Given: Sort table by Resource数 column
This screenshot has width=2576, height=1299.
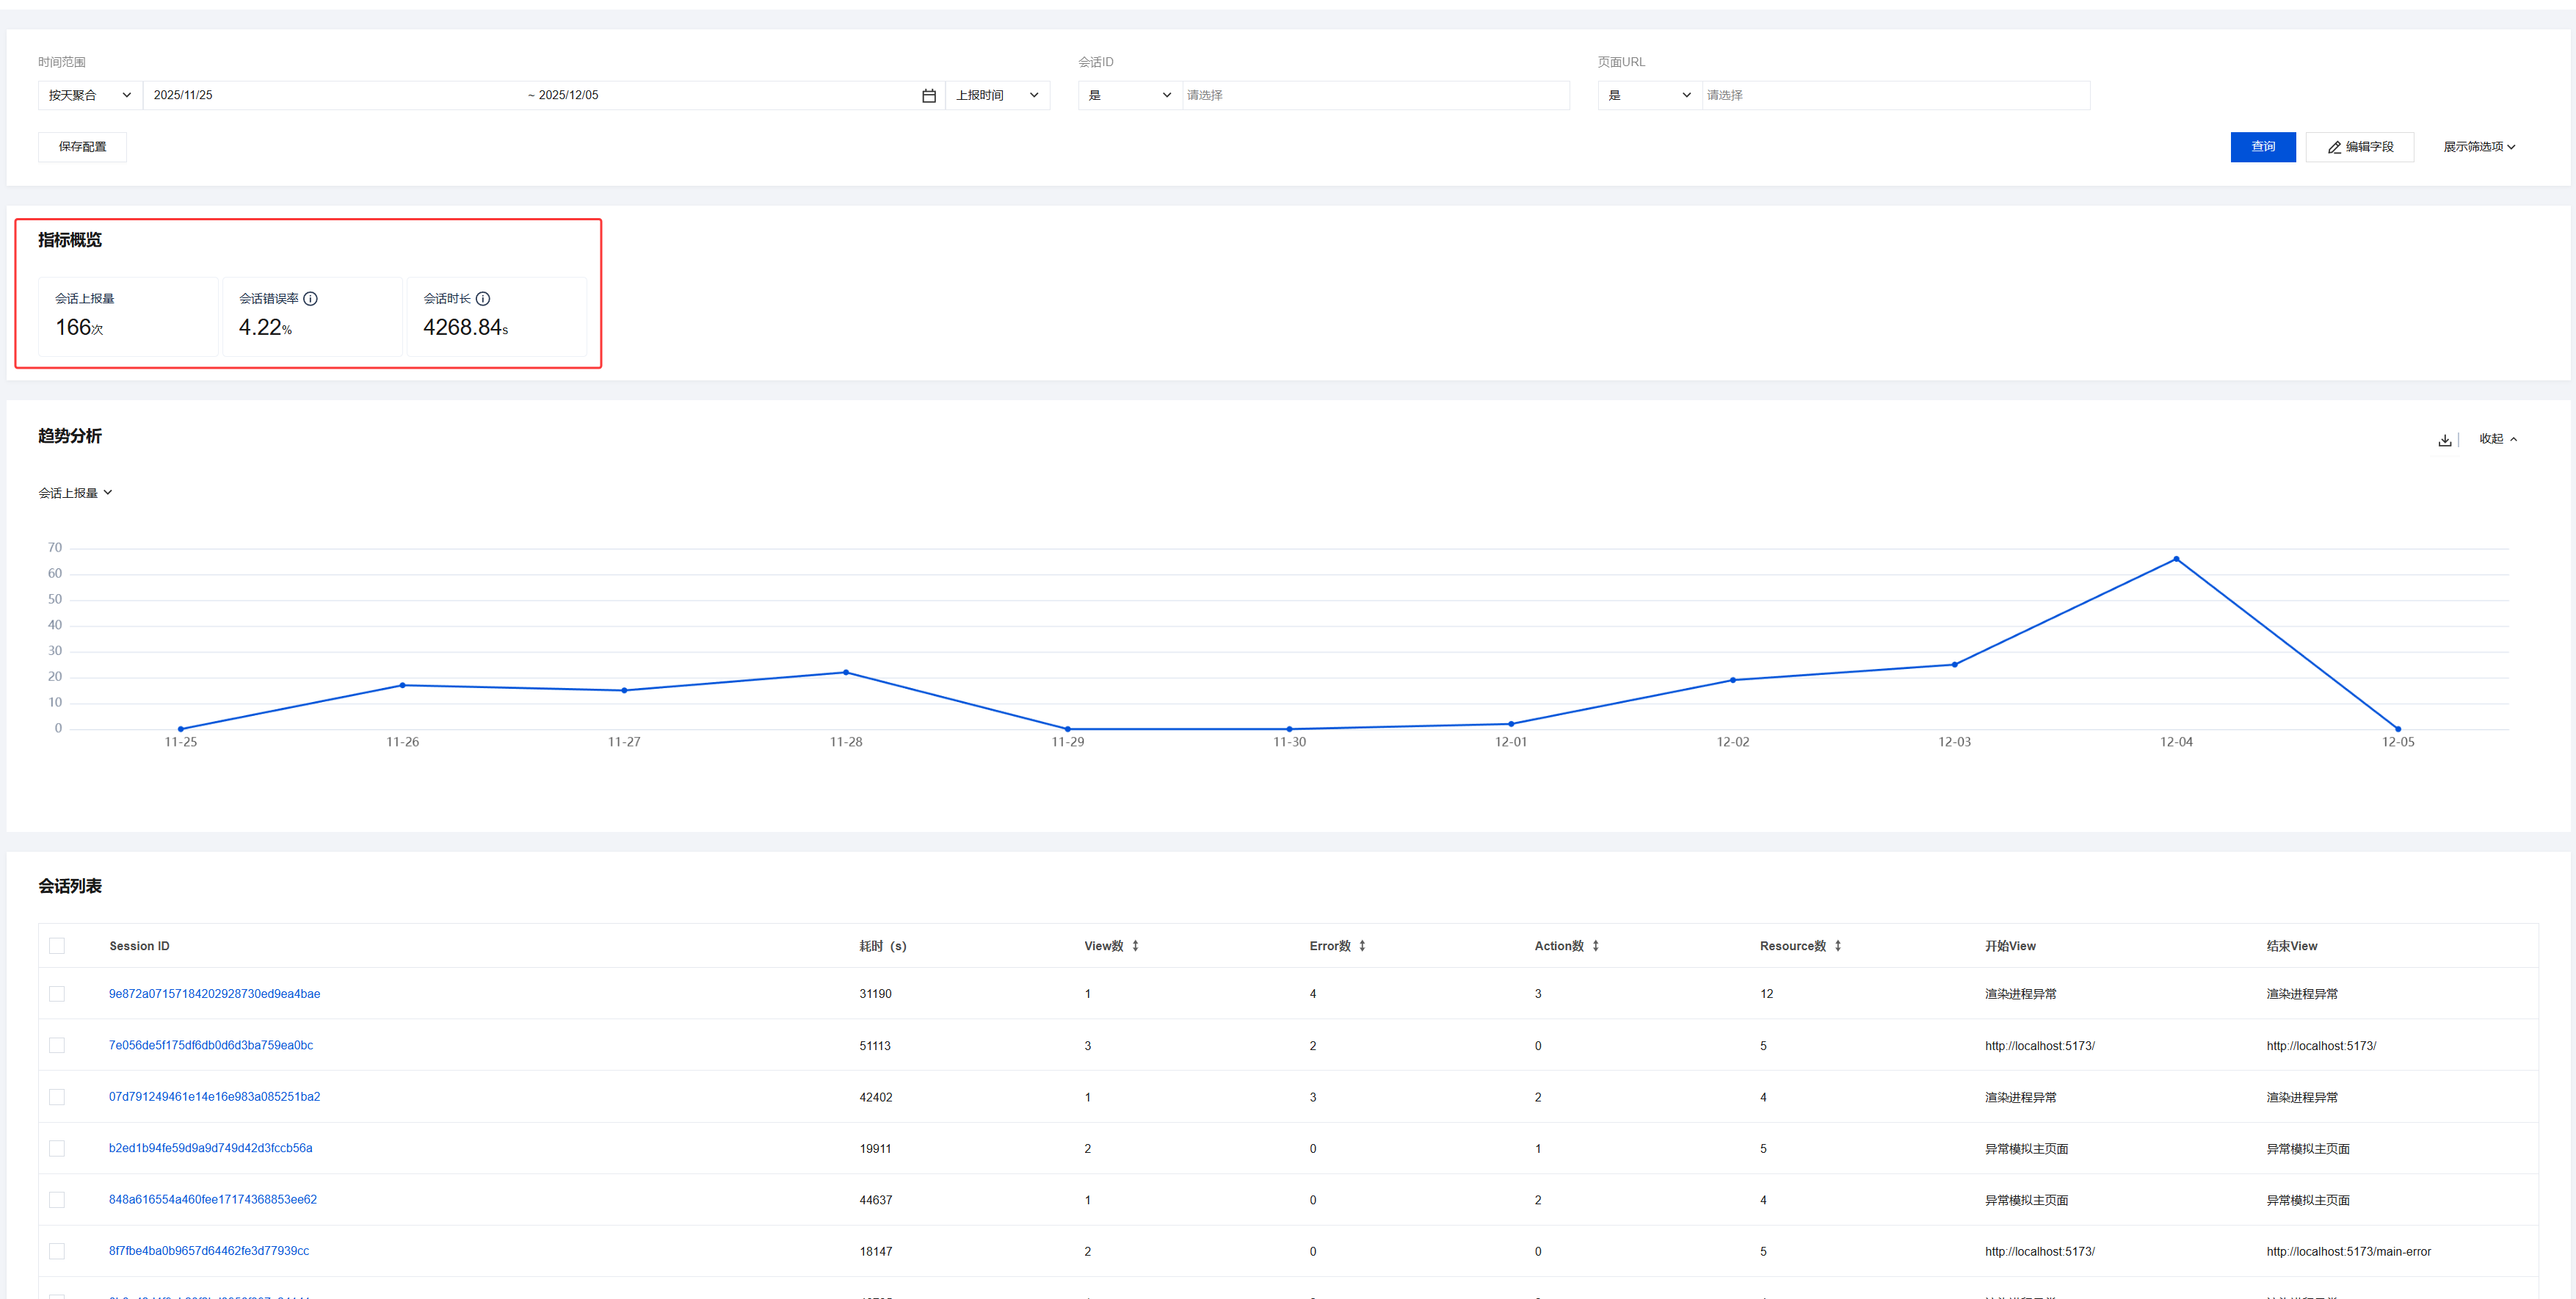Looking at the screenshot, I should (1838, 946).
